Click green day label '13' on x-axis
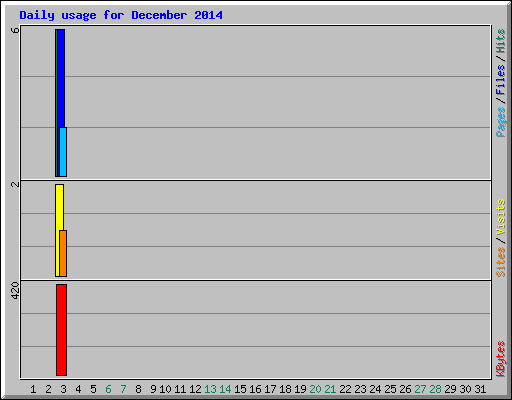The image size is (512, 400). pyautogui.click(x=210, y=389)
